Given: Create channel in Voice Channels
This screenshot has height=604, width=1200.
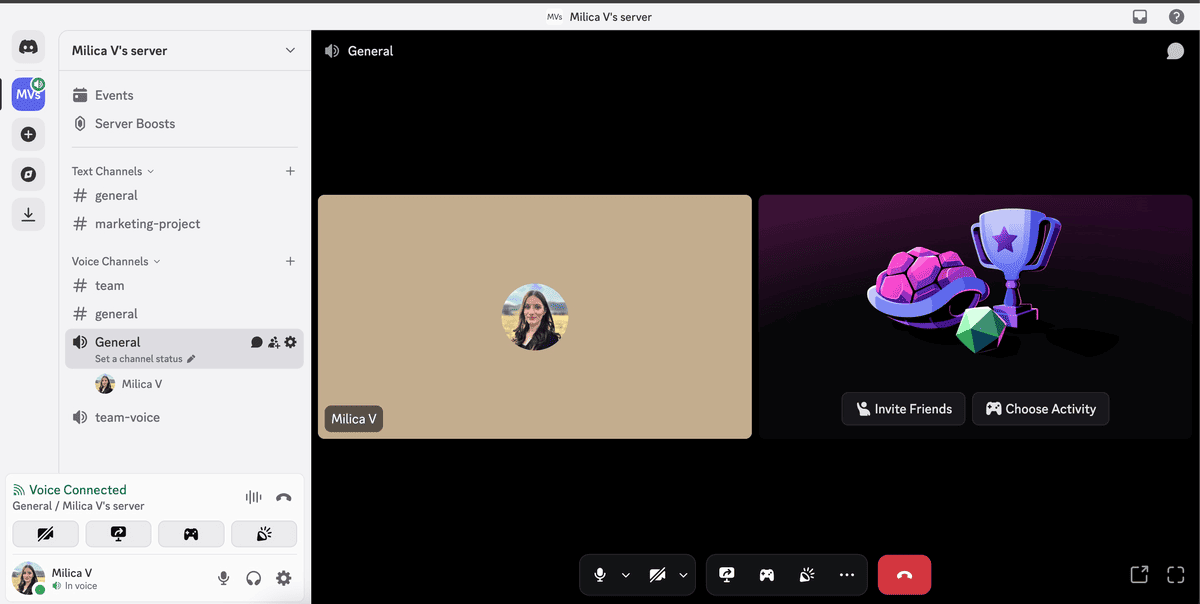Looking at the screenshot, I should click(290, 261).
